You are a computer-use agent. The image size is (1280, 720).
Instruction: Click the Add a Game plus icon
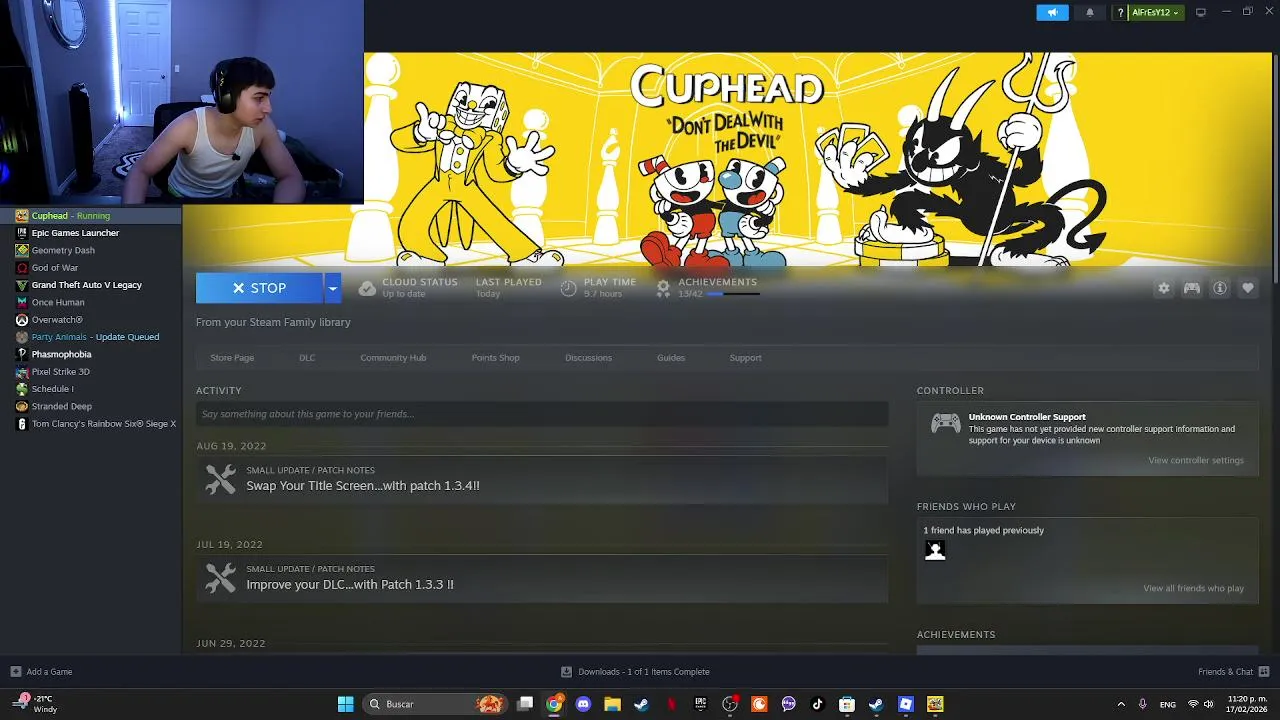(15, 672)
